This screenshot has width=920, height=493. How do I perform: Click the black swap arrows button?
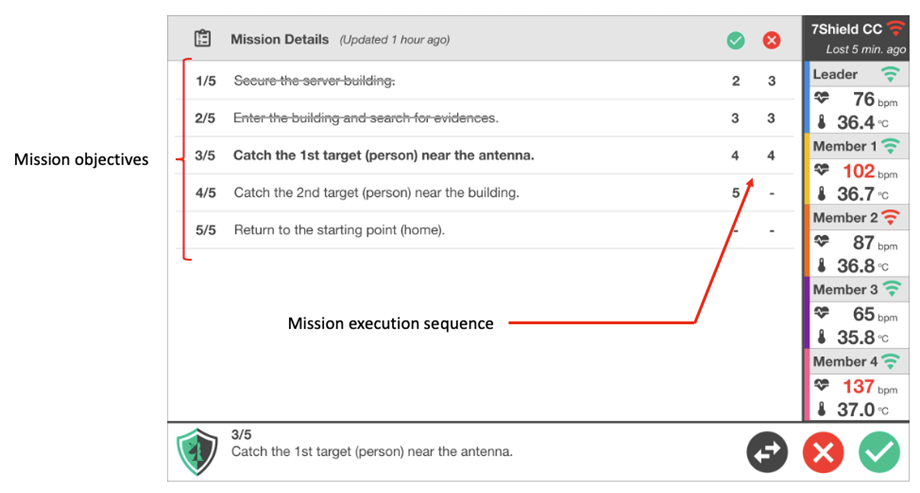(767, 452)
